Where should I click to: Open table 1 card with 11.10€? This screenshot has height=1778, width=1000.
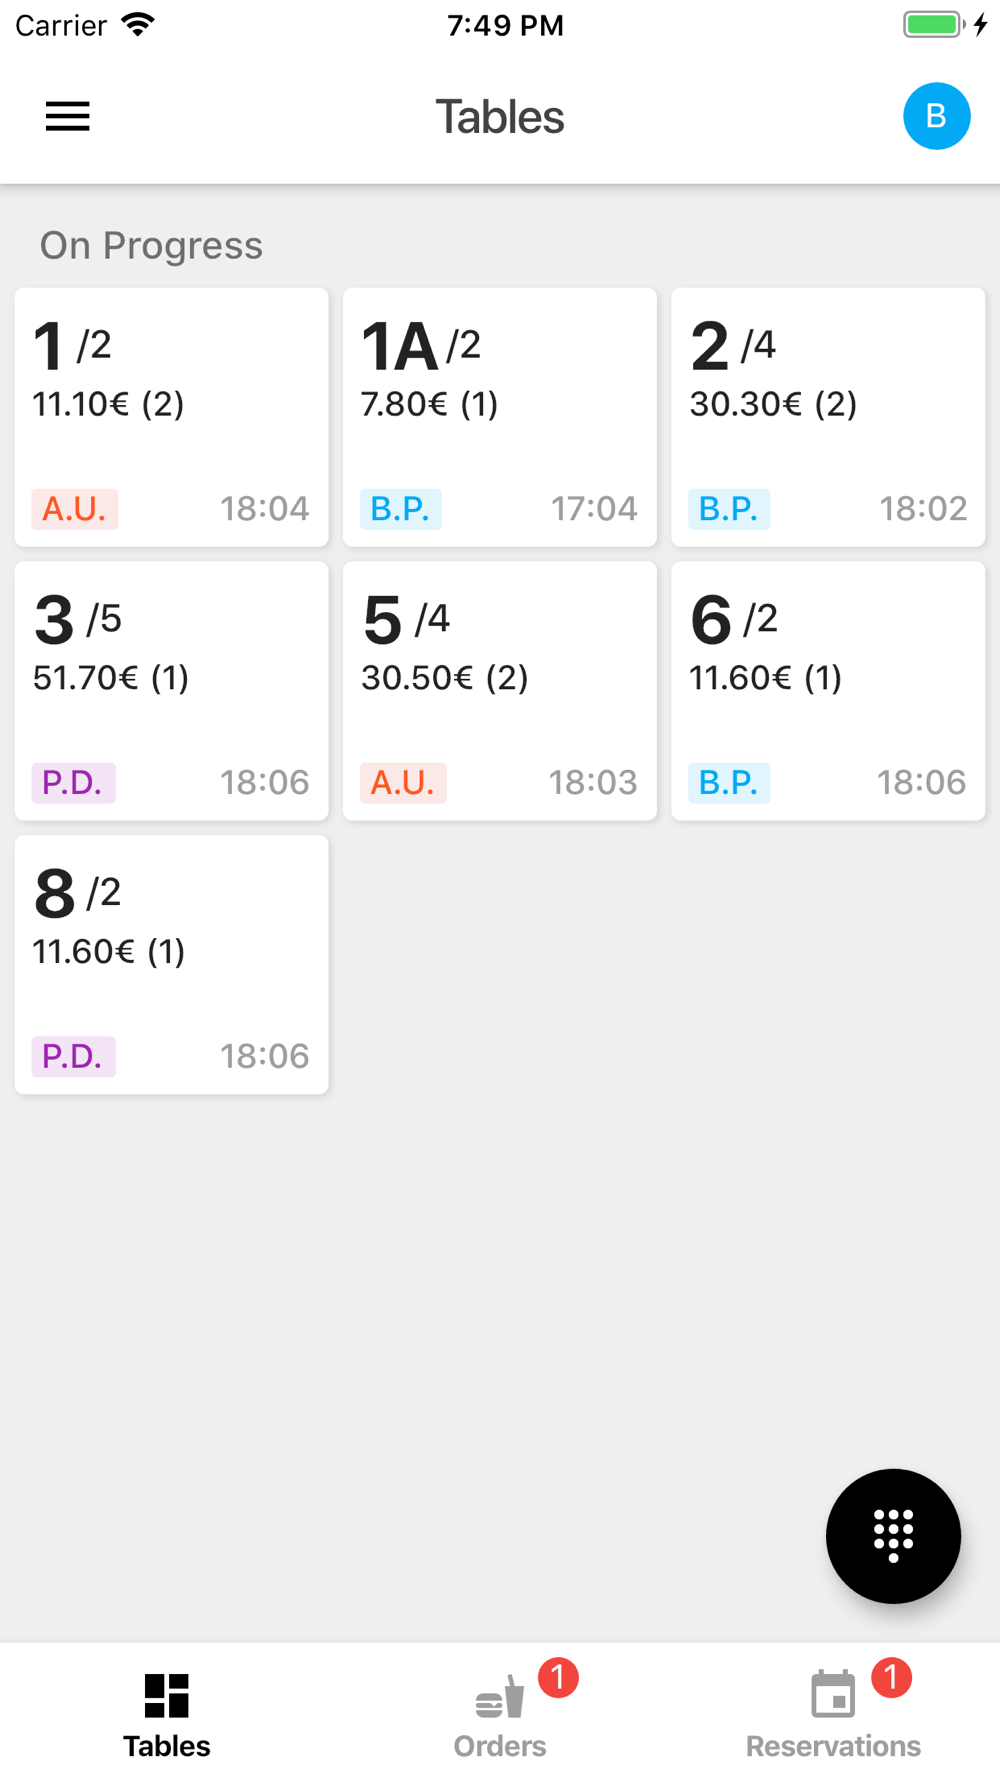click(x=172, y=417)
